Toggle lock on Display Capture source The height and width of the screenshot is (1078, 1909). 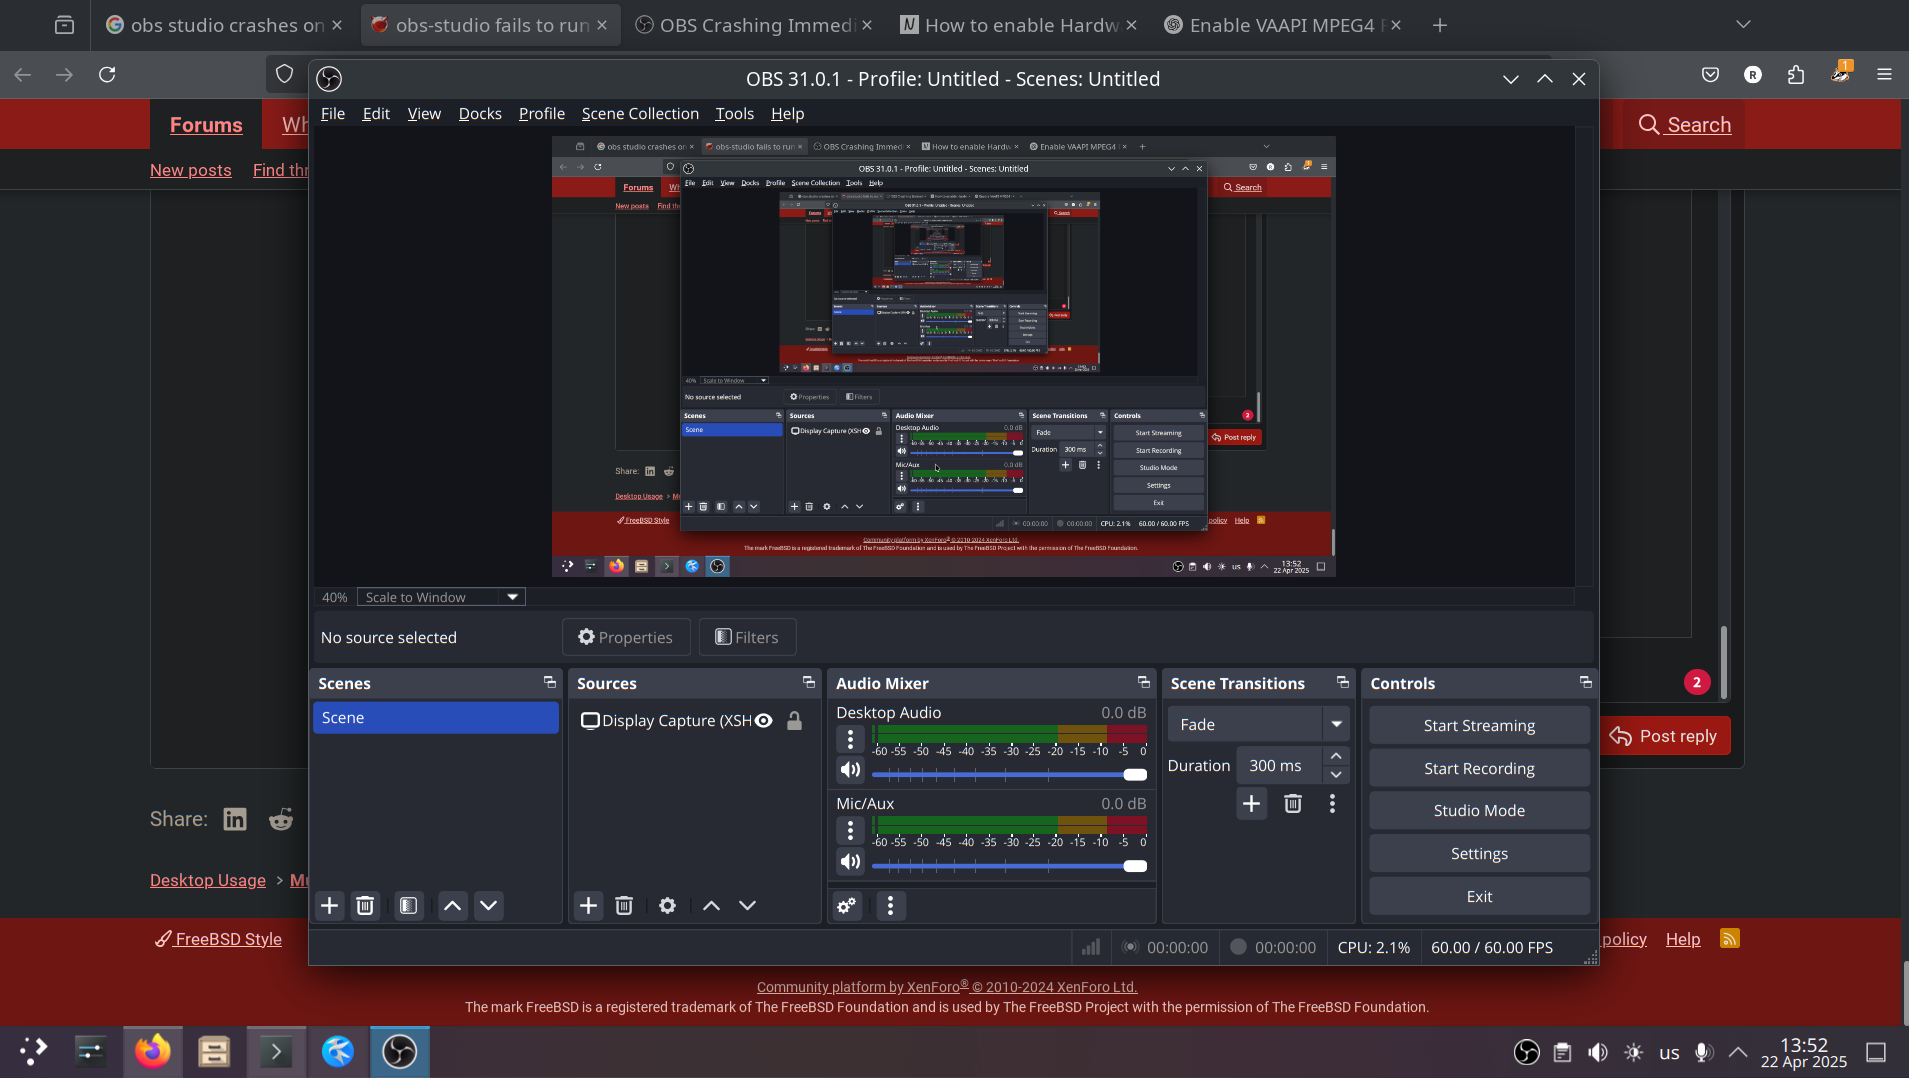pyautogui.click(x=794, y=721)
